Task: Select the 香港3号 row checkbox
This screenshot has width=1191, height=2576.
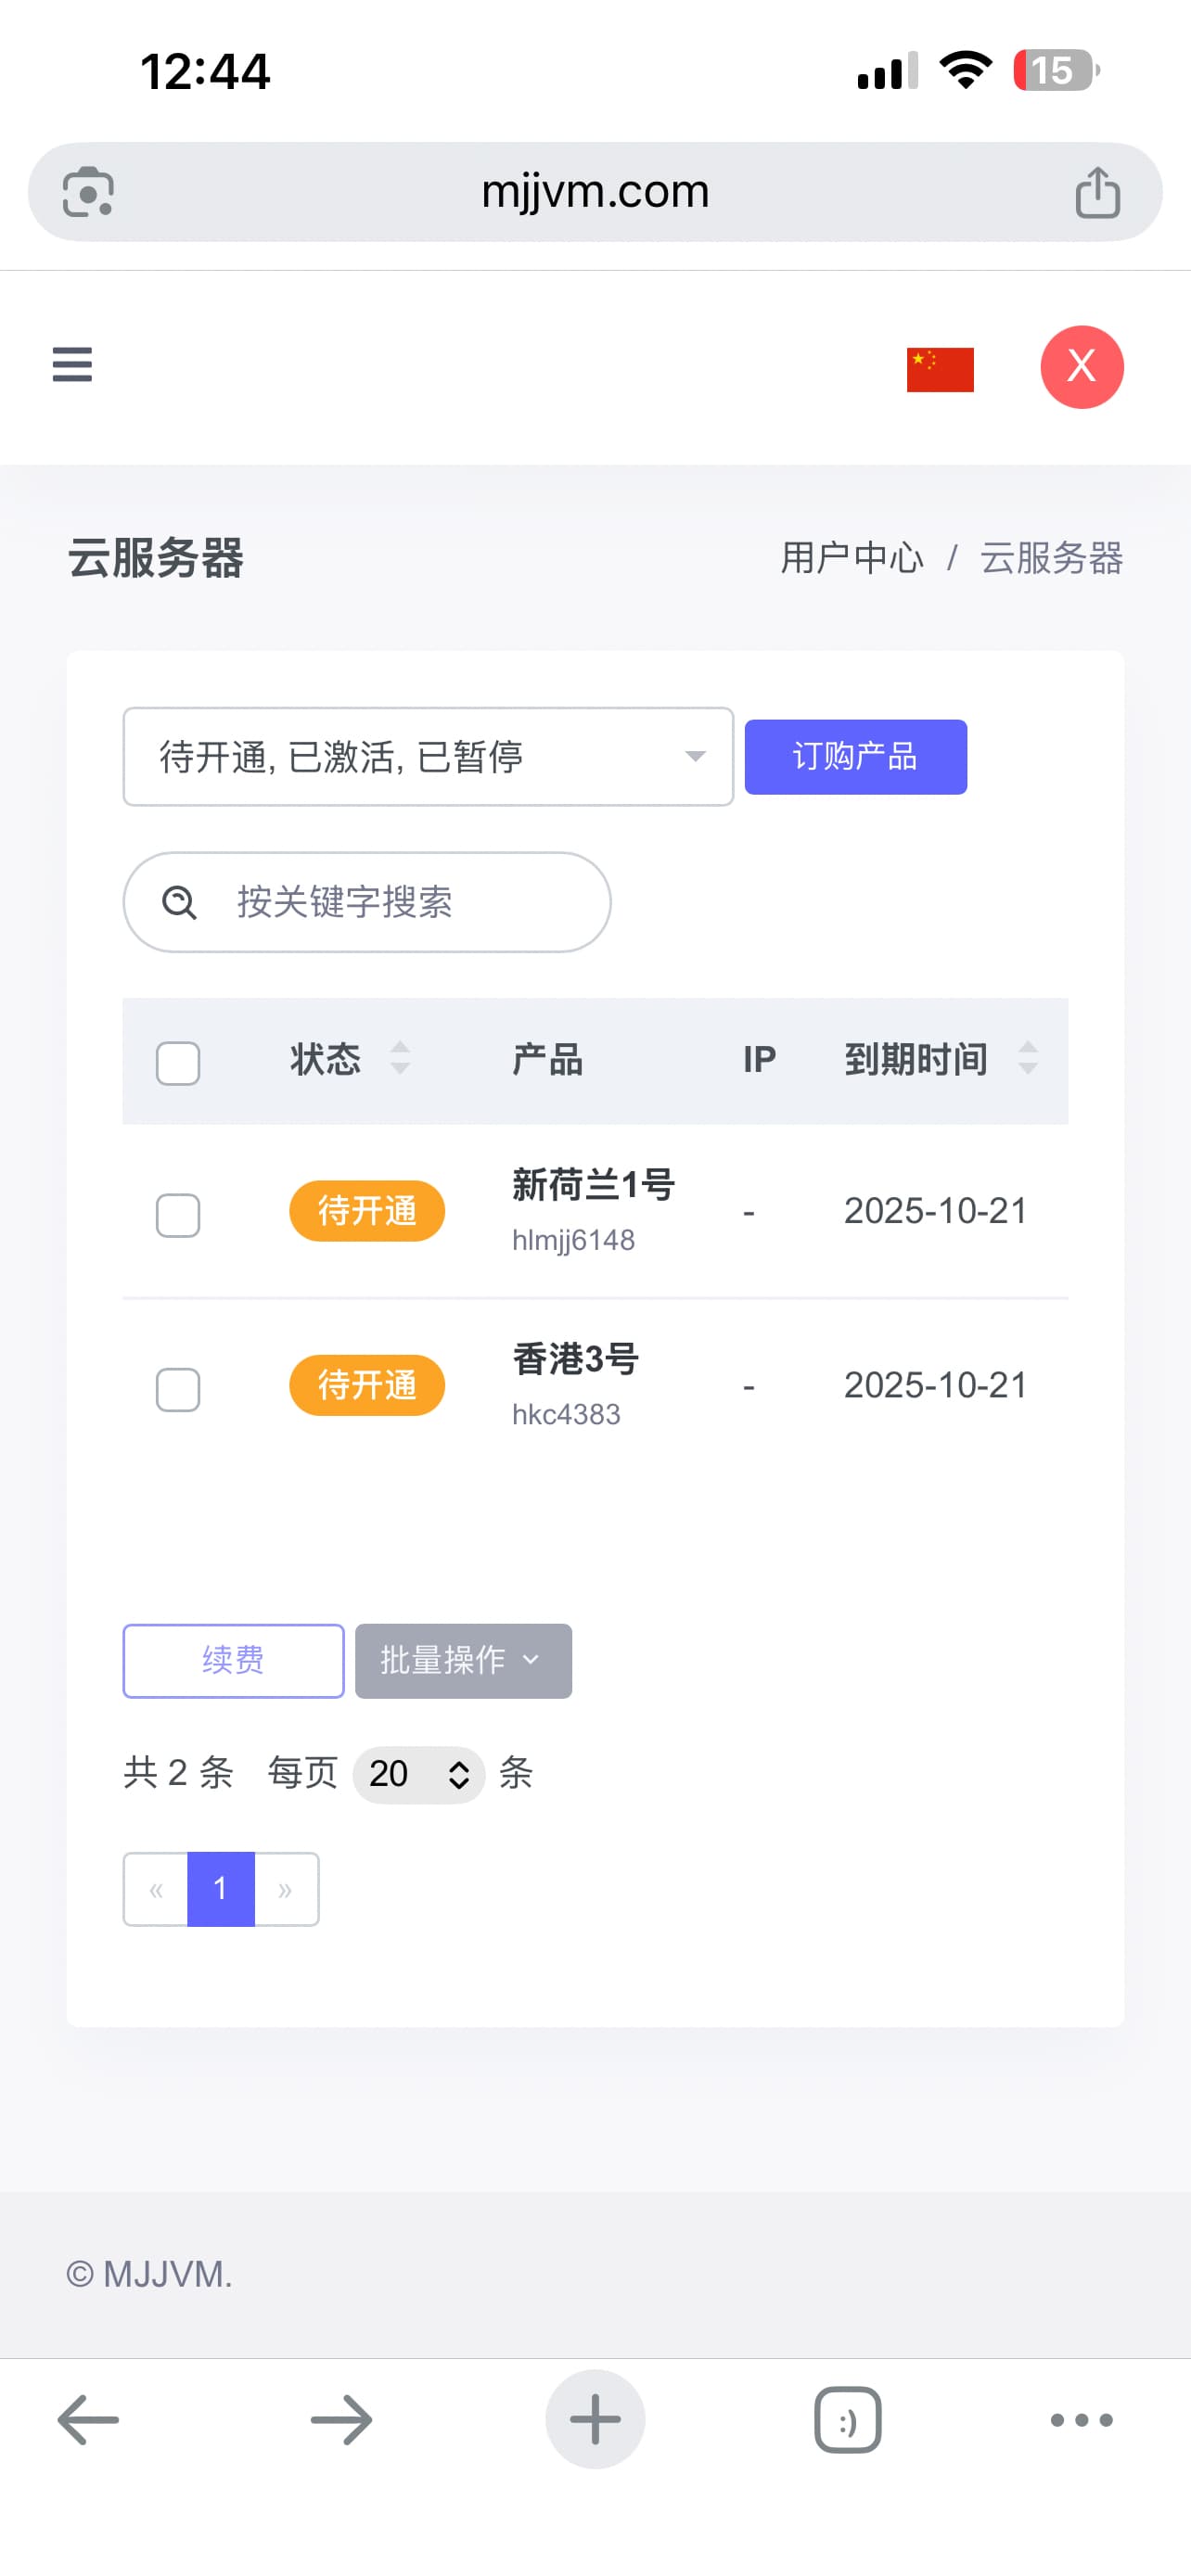Action: click(x=178, y=1389)
